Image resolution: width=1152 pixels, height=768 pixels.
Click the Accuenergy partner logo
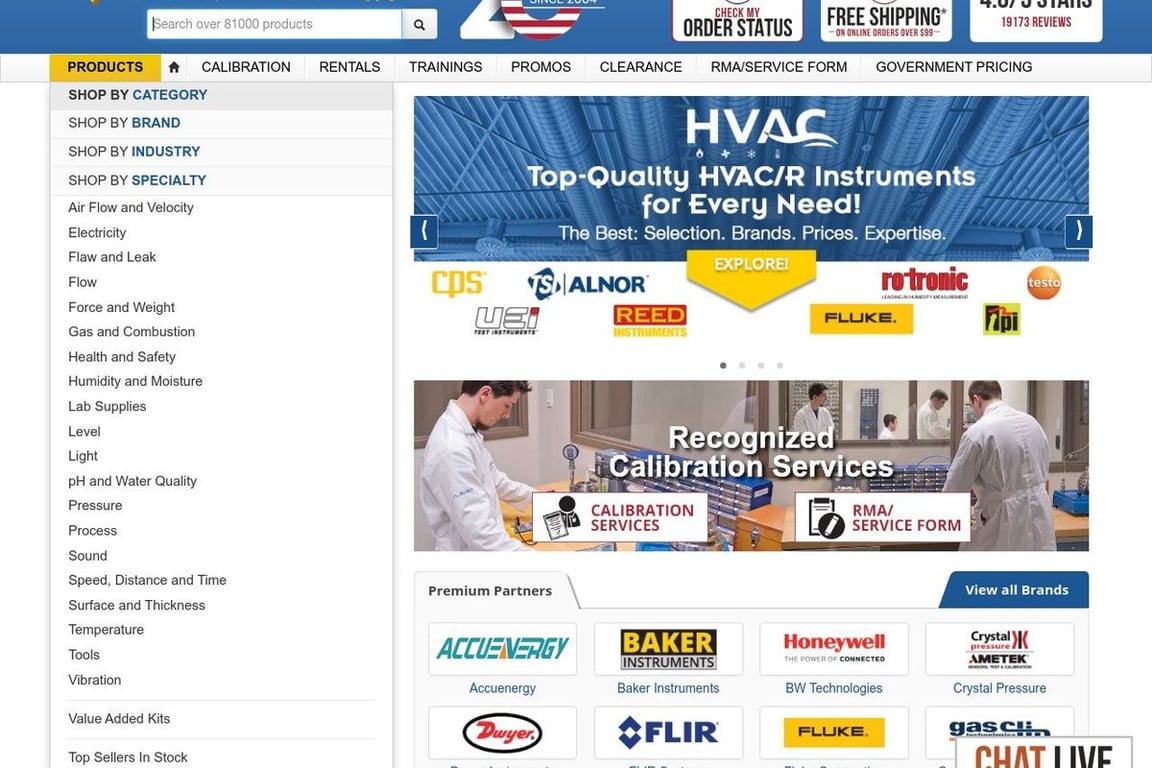point(503,649)
